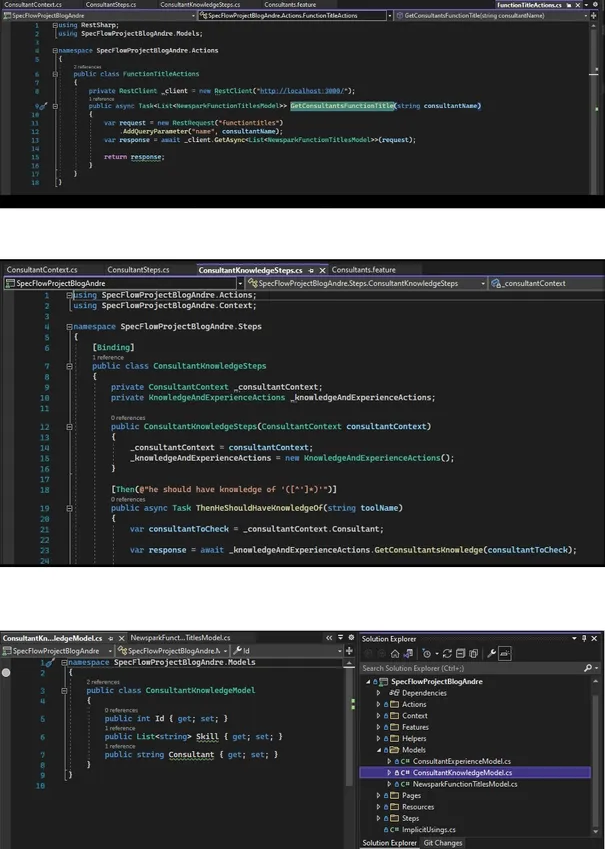
Task: Collapse the ConsultantKnowledgeSteps class outline
Action: tap(69, 367)
